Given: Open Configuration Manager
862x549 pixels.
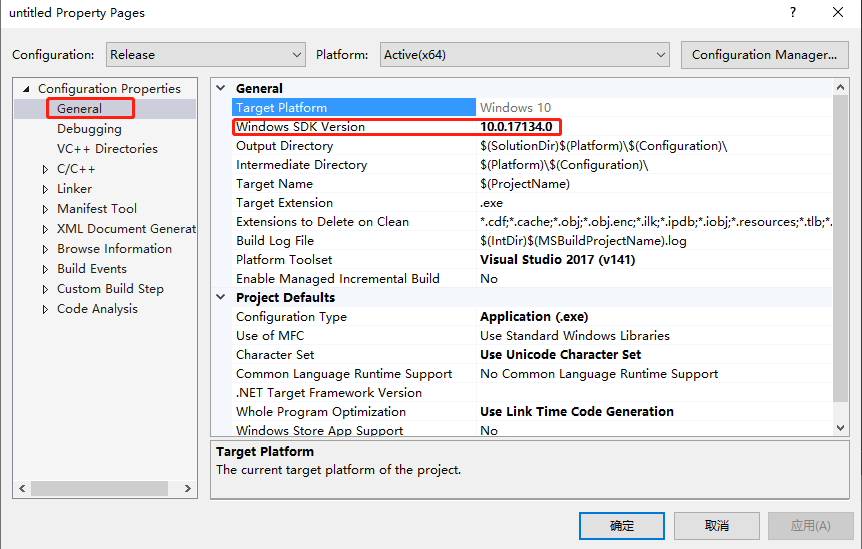Looking at the screenshot, I should pos(764,55).
